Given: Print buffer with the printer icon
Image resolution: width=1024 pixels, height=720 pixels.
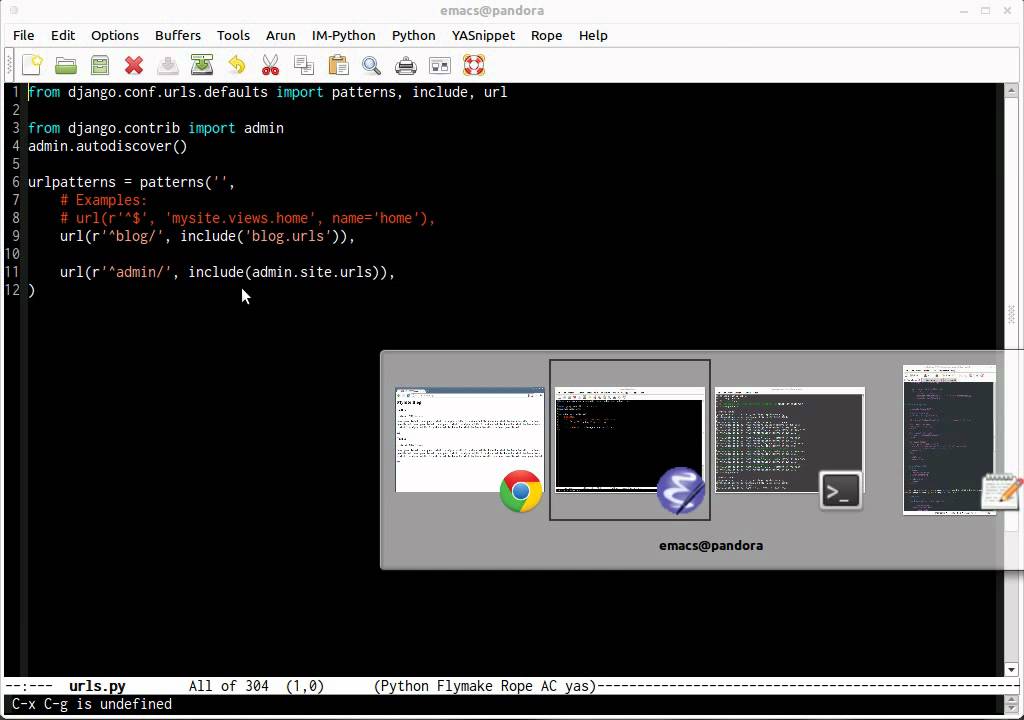Looking at the screenshot, I should click(x=406, y=65).
